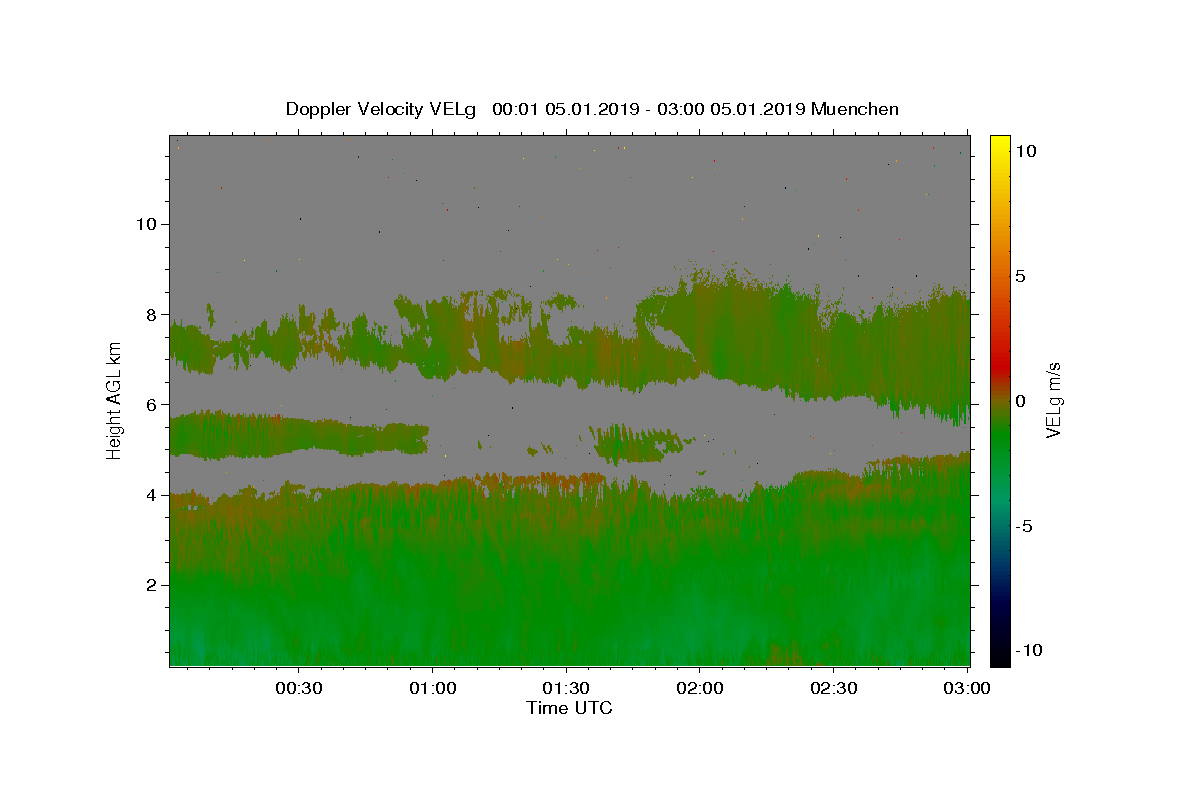Click the 03:00 time tick label
Viewport: 1200px width, 800px height.
tap(967, 689)
